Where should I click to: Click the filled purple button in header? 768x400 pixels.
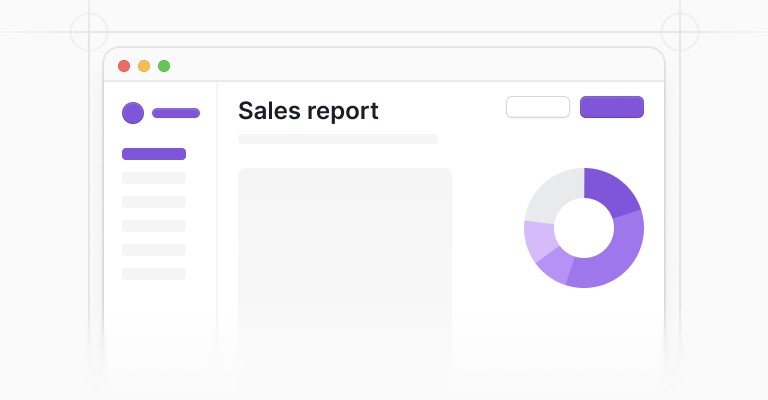coord(612,107)
